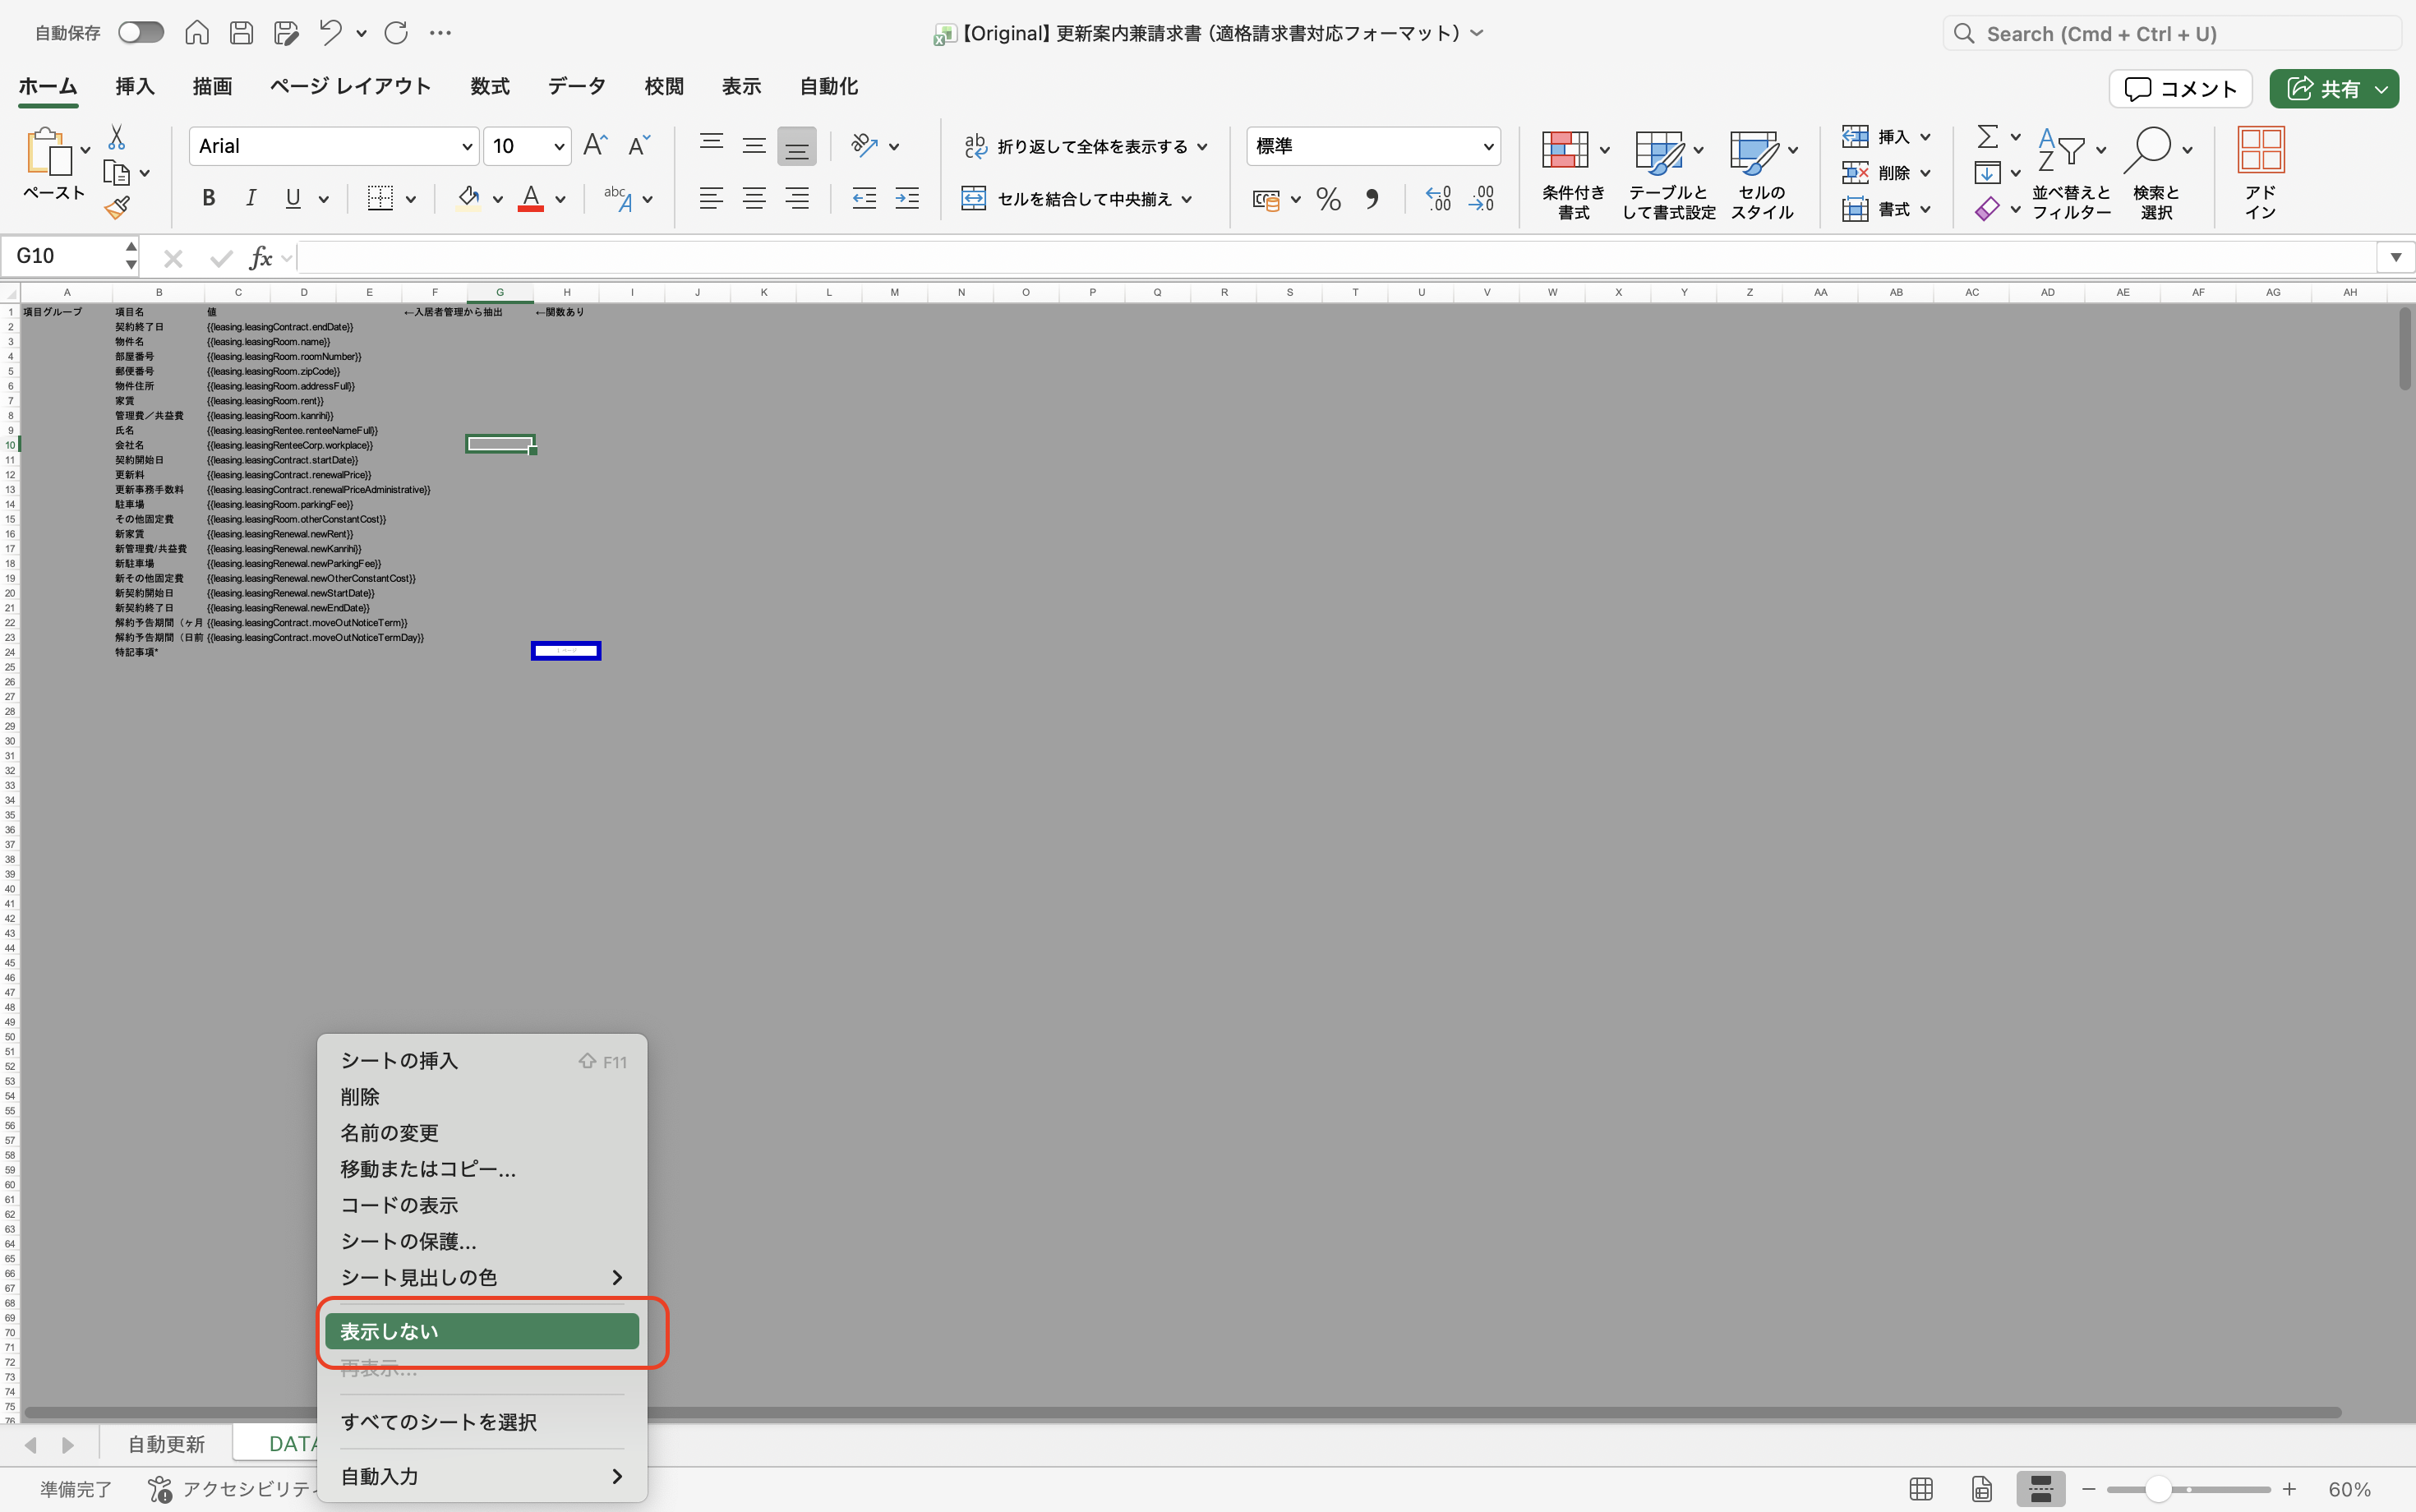The height and width of the screenshot is (1512, 2416).
Task: Click the Search field in title bar
Action: tap(2171, 34)
